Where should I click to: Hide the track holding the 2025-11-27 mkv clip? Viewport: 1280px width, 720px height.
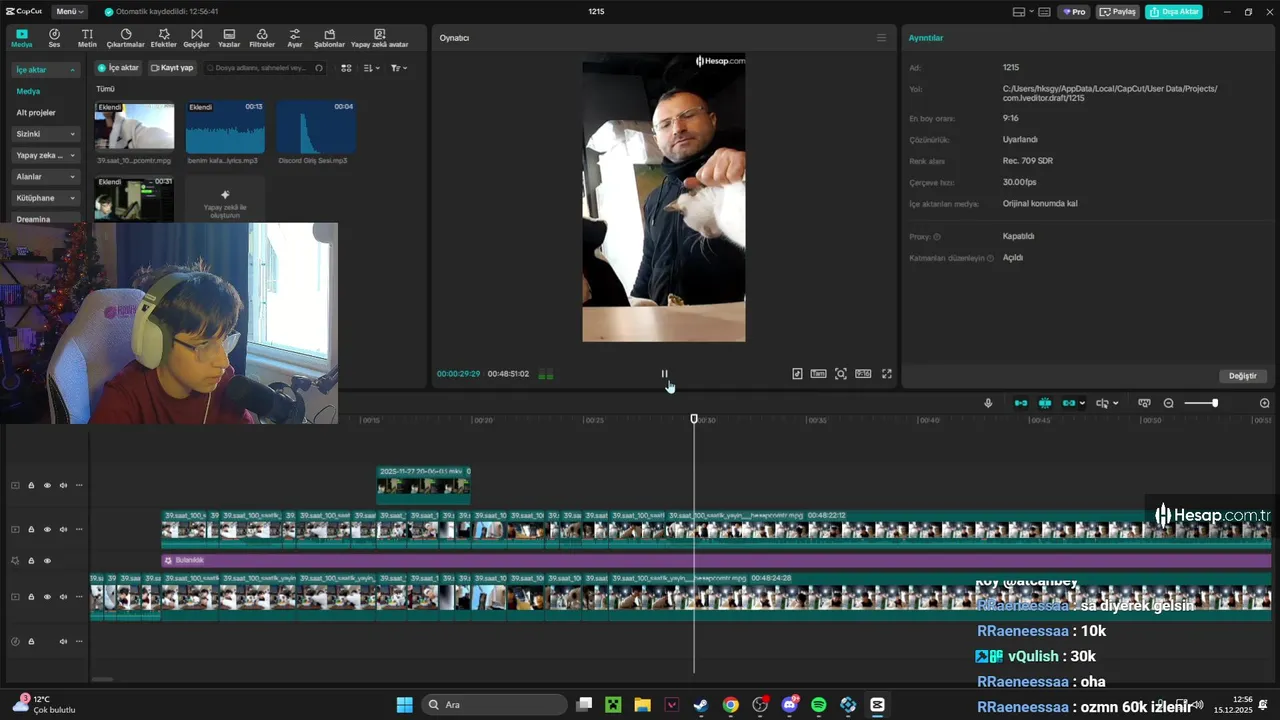pos(47,485)
